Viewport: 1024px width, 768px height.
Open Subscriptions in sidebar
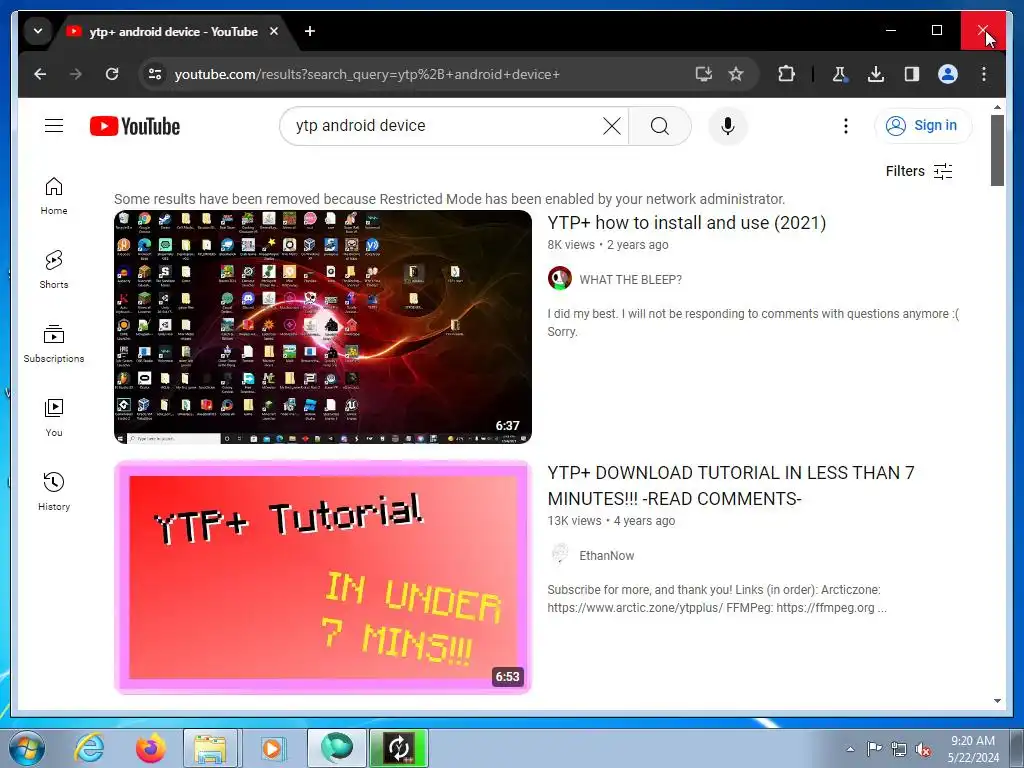(x=54, y=344)
